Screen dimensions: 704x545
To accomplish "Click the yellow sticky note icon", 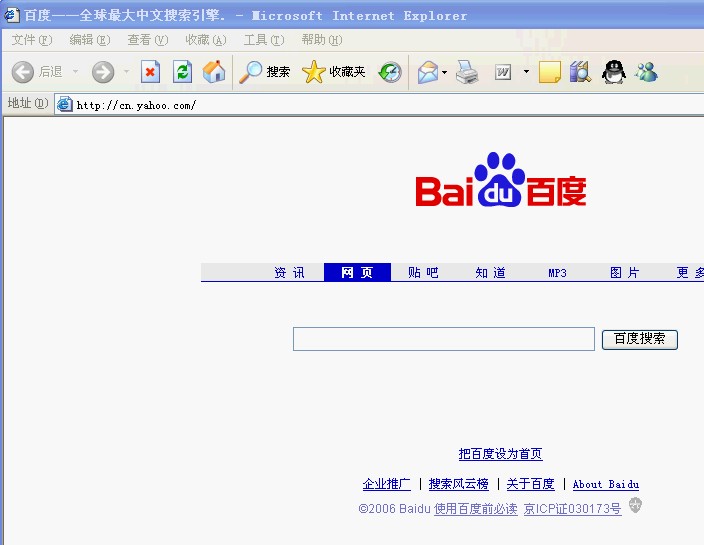I will point(550,72).
